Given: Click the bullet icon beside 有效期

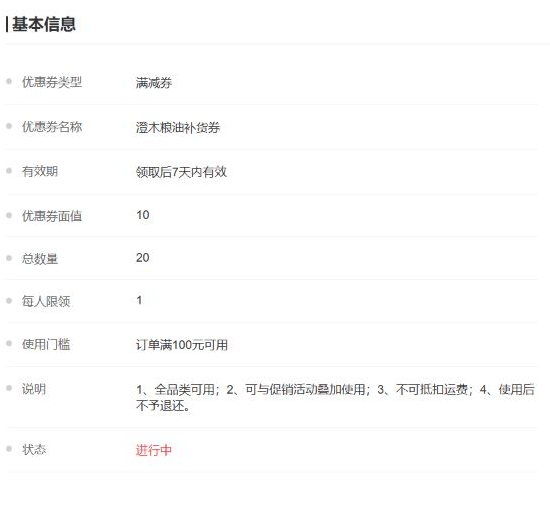Looking at the screenshot, I should (9, 170).
